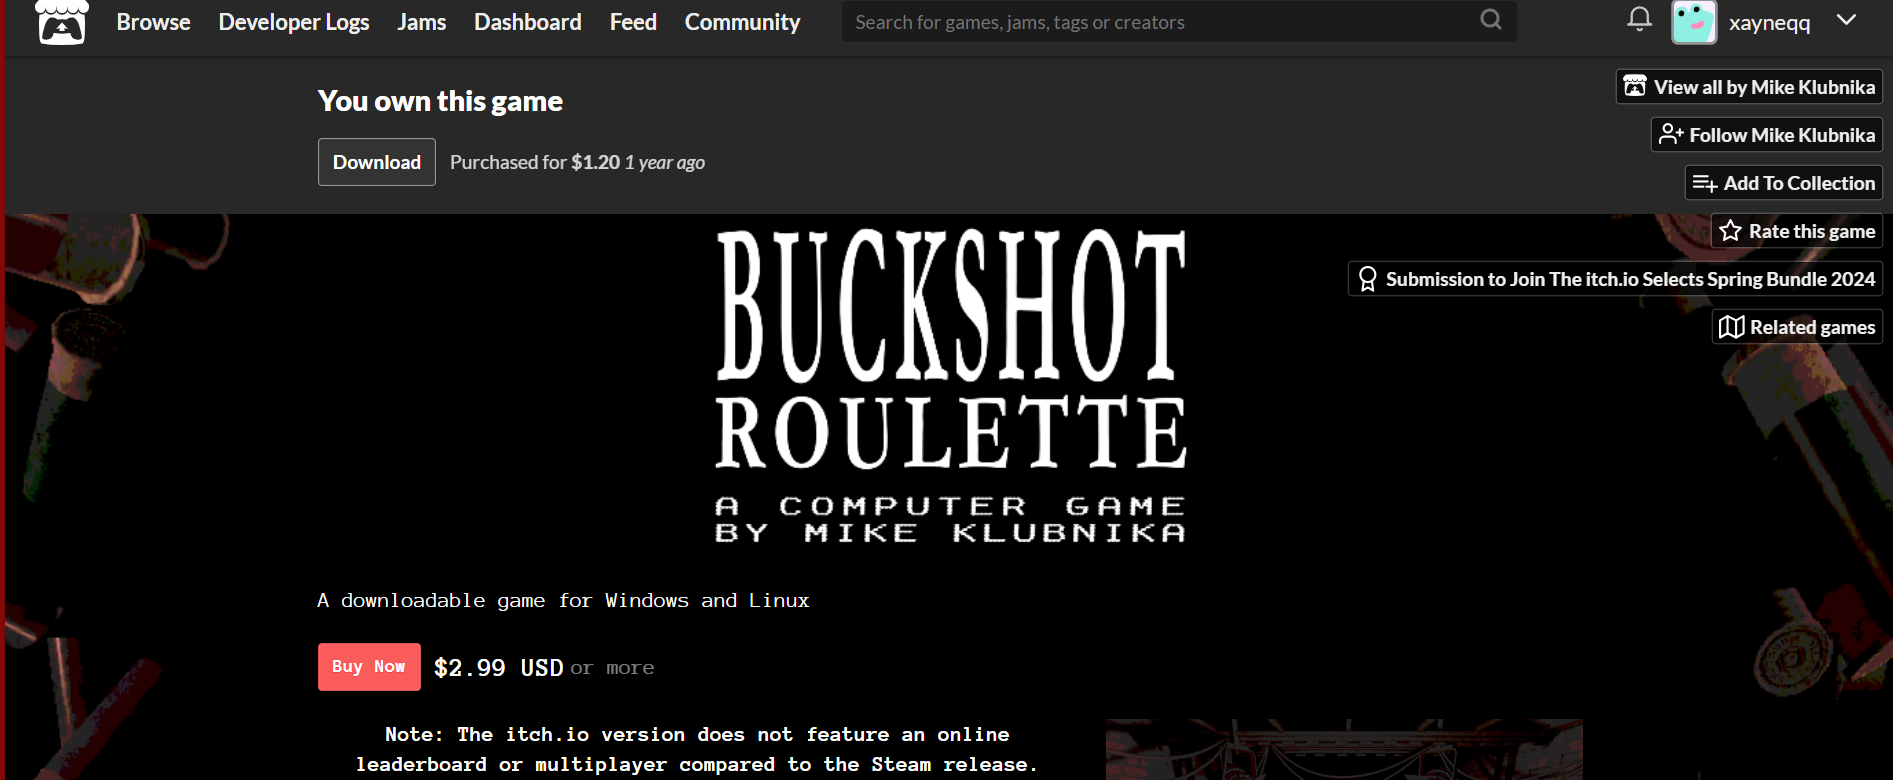The image size is (1893, 780).
Task: Click the xayneqq profile avatar
Action: click(1694, 22)
